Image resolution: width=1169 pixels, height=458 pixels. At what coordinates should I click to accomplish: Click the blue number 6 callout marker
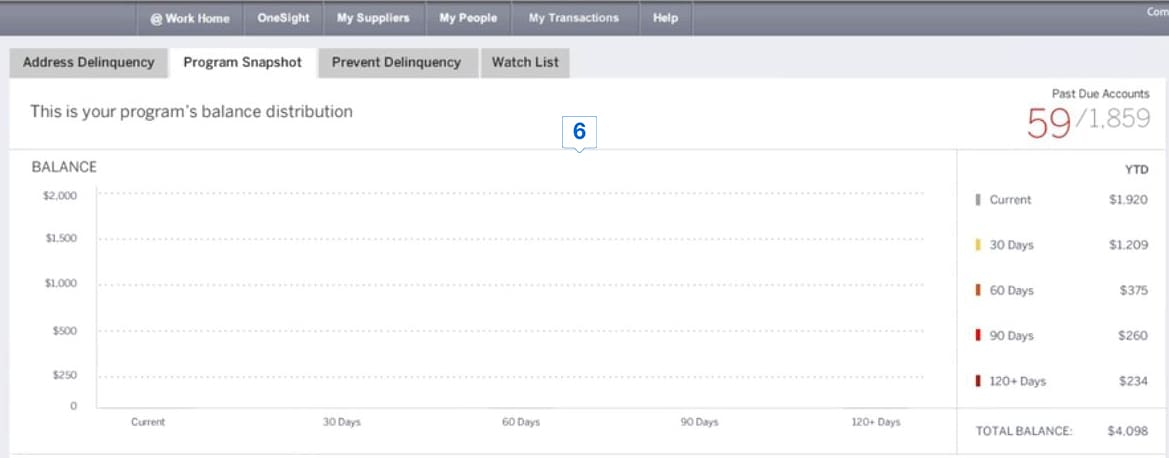click(x=579, y=132)
